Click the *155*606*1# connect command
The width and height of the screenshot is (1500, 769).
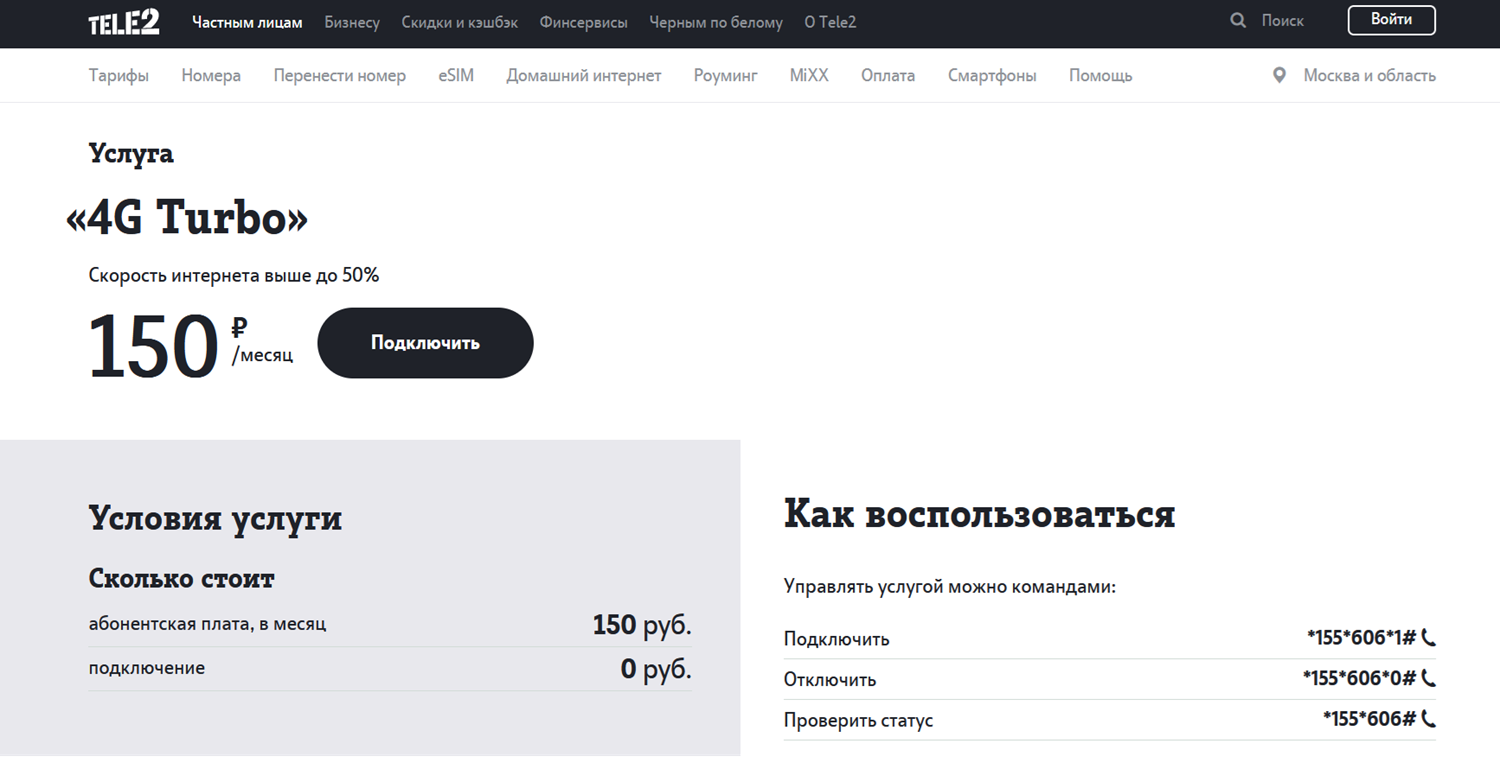tap(1361, 638)
